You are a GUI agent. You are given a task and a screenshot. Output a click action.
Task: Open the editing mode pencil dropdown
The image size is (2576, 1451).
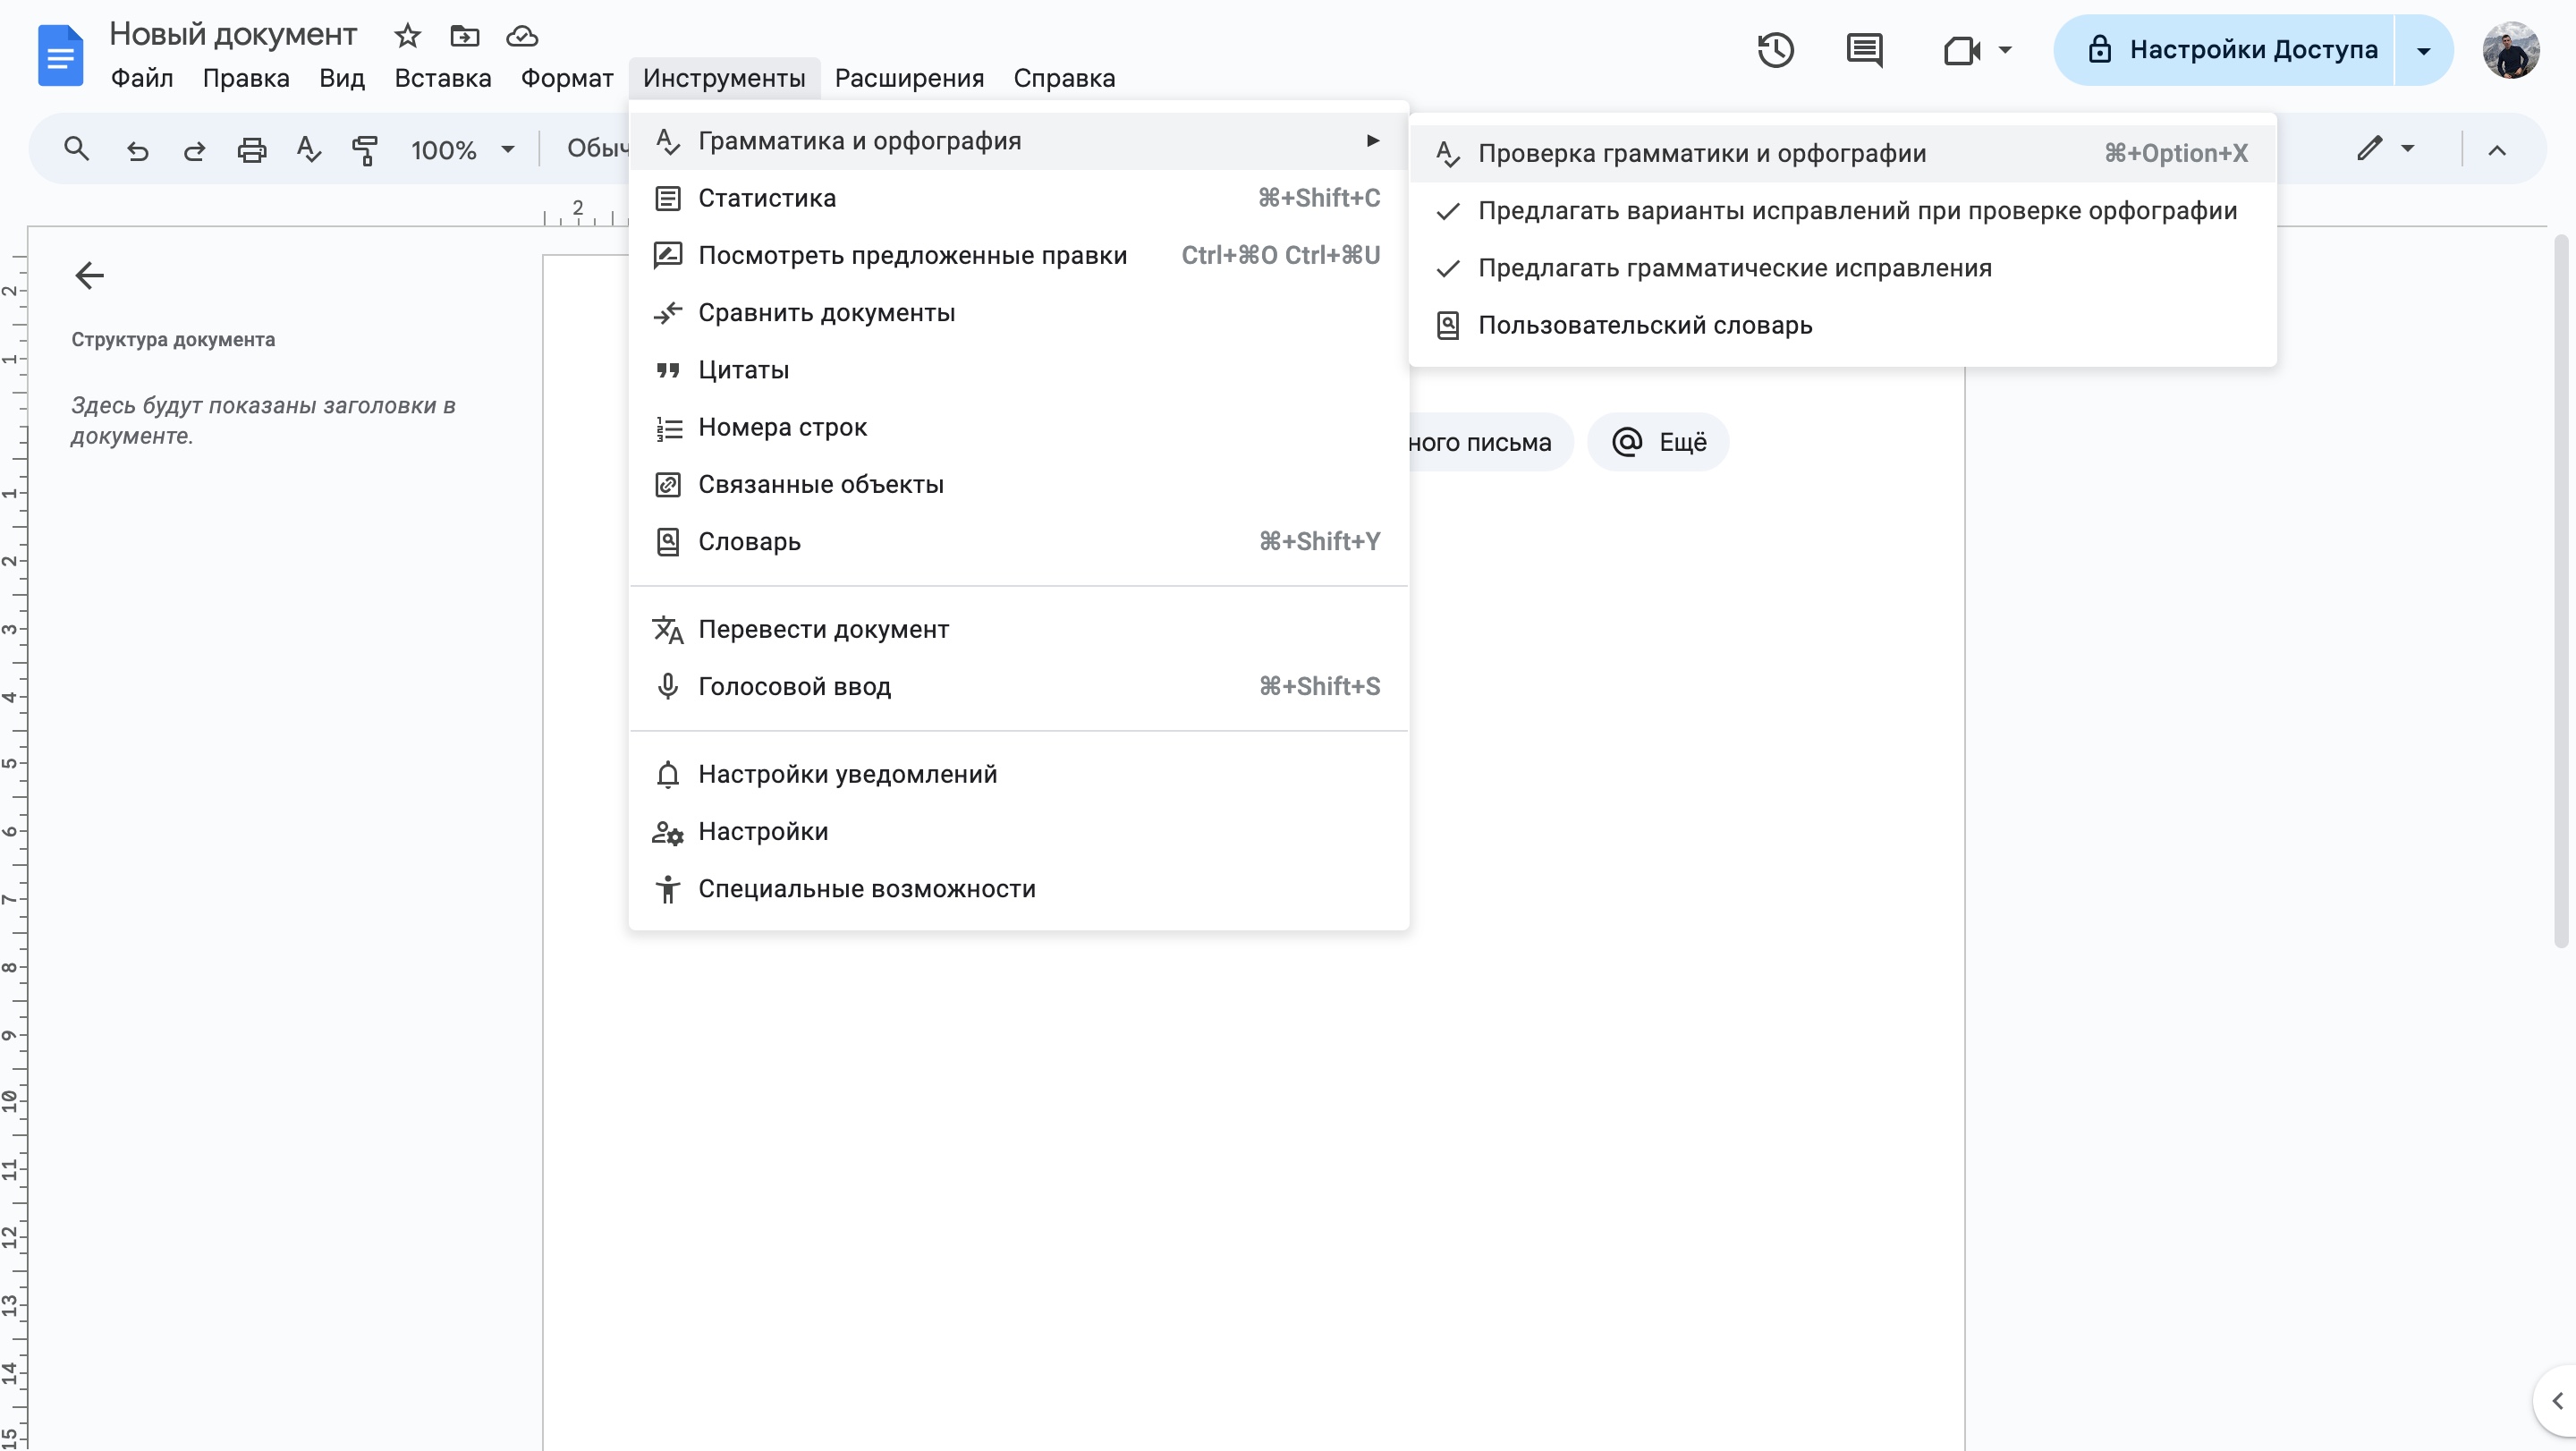click(2385, 149)
